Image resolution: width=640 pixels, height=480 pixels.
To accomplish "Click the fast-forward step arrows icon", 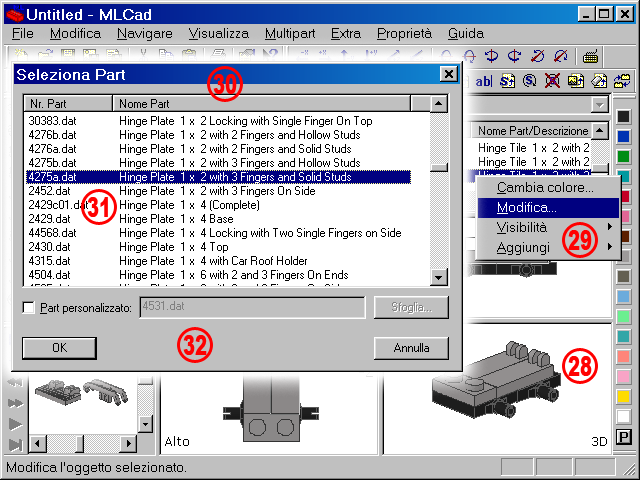I will click(x=16, y=404).
